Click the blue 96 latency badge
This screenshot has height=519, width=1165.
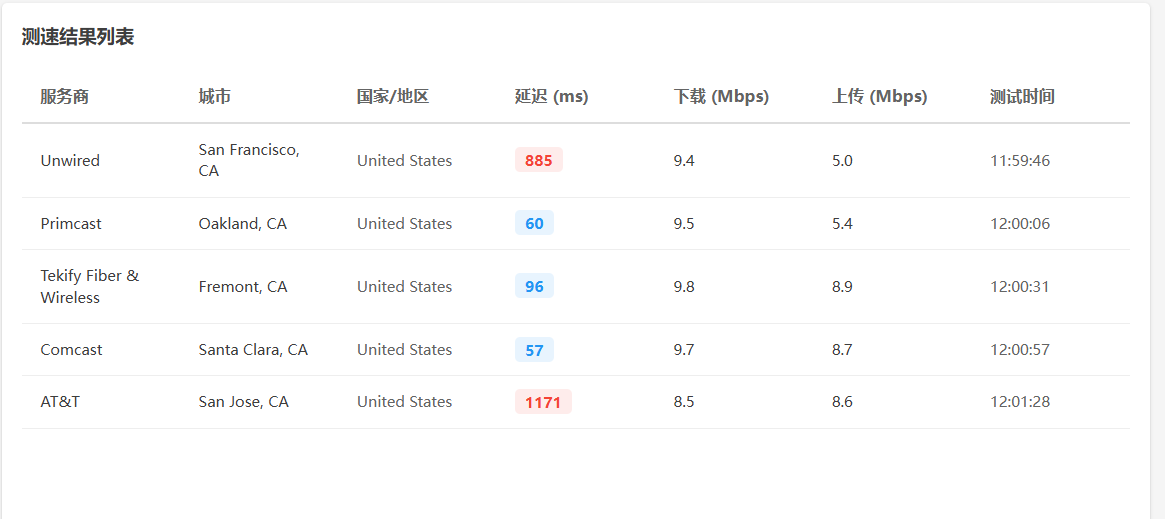pyautogui.click(x=534, y=286)
